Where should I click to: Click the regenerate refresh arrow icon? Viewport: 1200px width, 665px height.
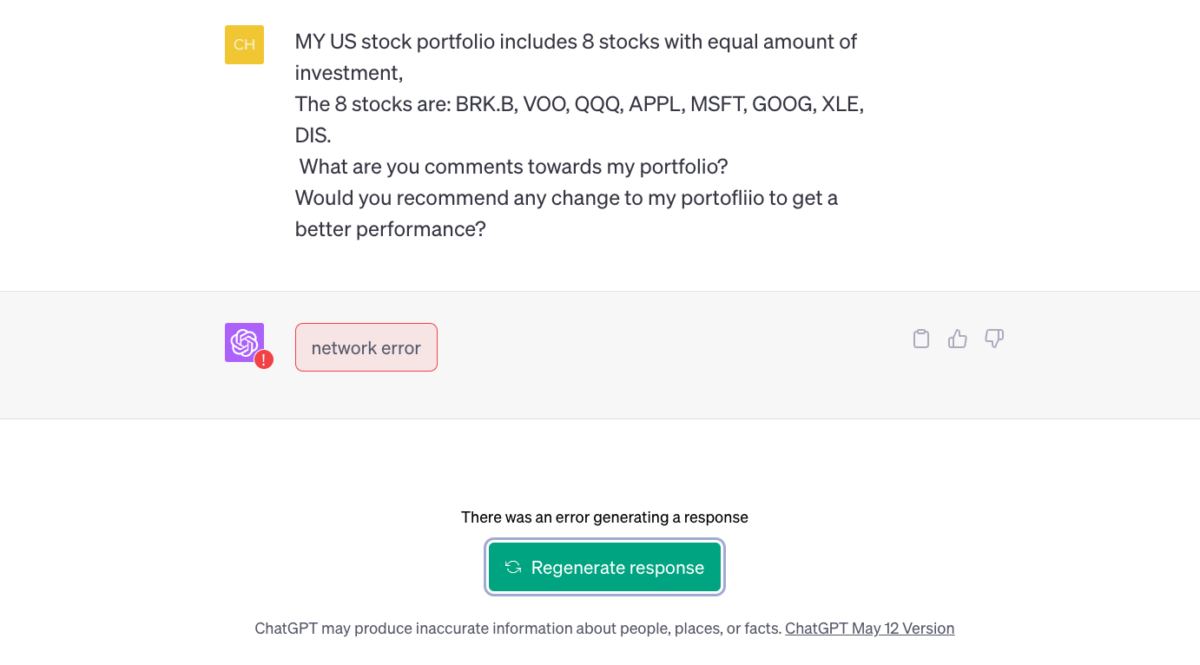pos(513,567)
